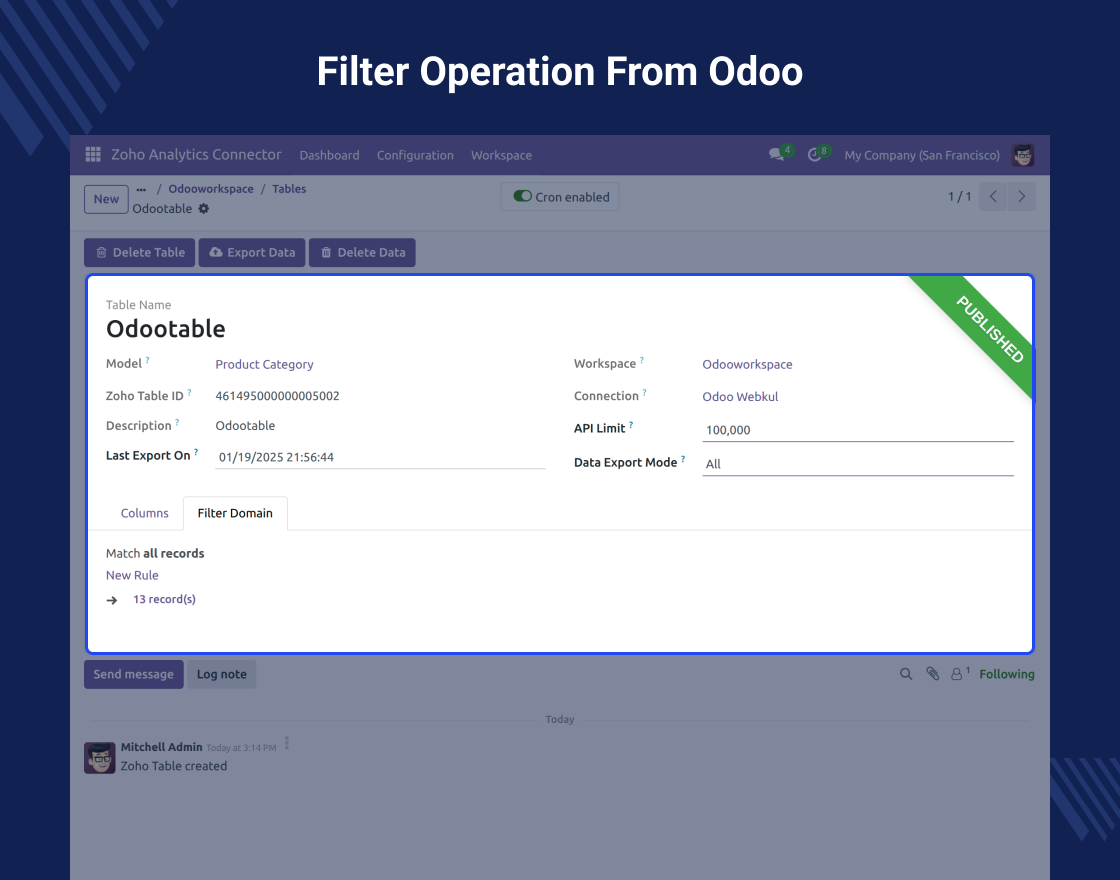Image resolution: width=1120 pixels, height=880 pixels.
Task: Click Zoho Table created message text
Action: tap(174, 766)
